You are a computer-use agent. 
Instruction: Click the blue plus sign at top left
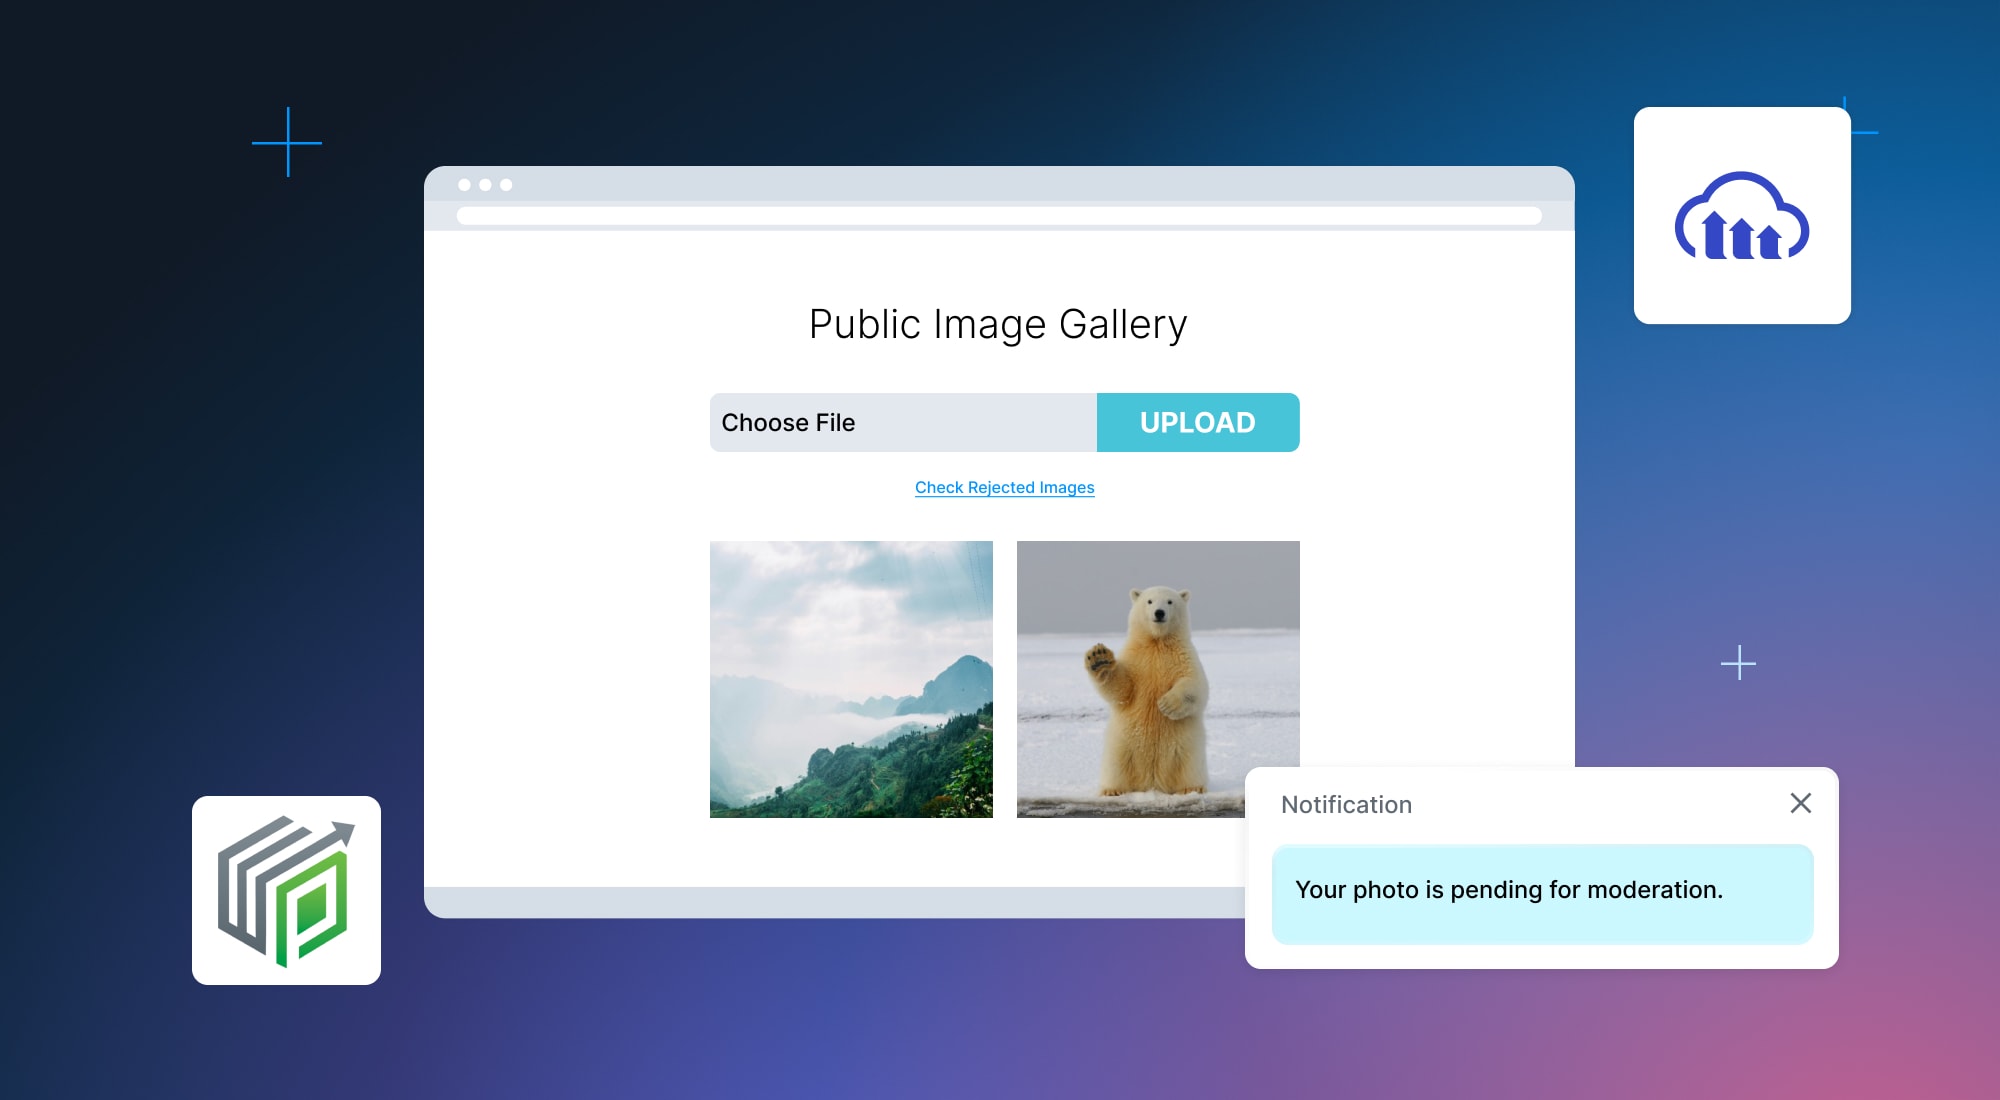click(288, 143)
